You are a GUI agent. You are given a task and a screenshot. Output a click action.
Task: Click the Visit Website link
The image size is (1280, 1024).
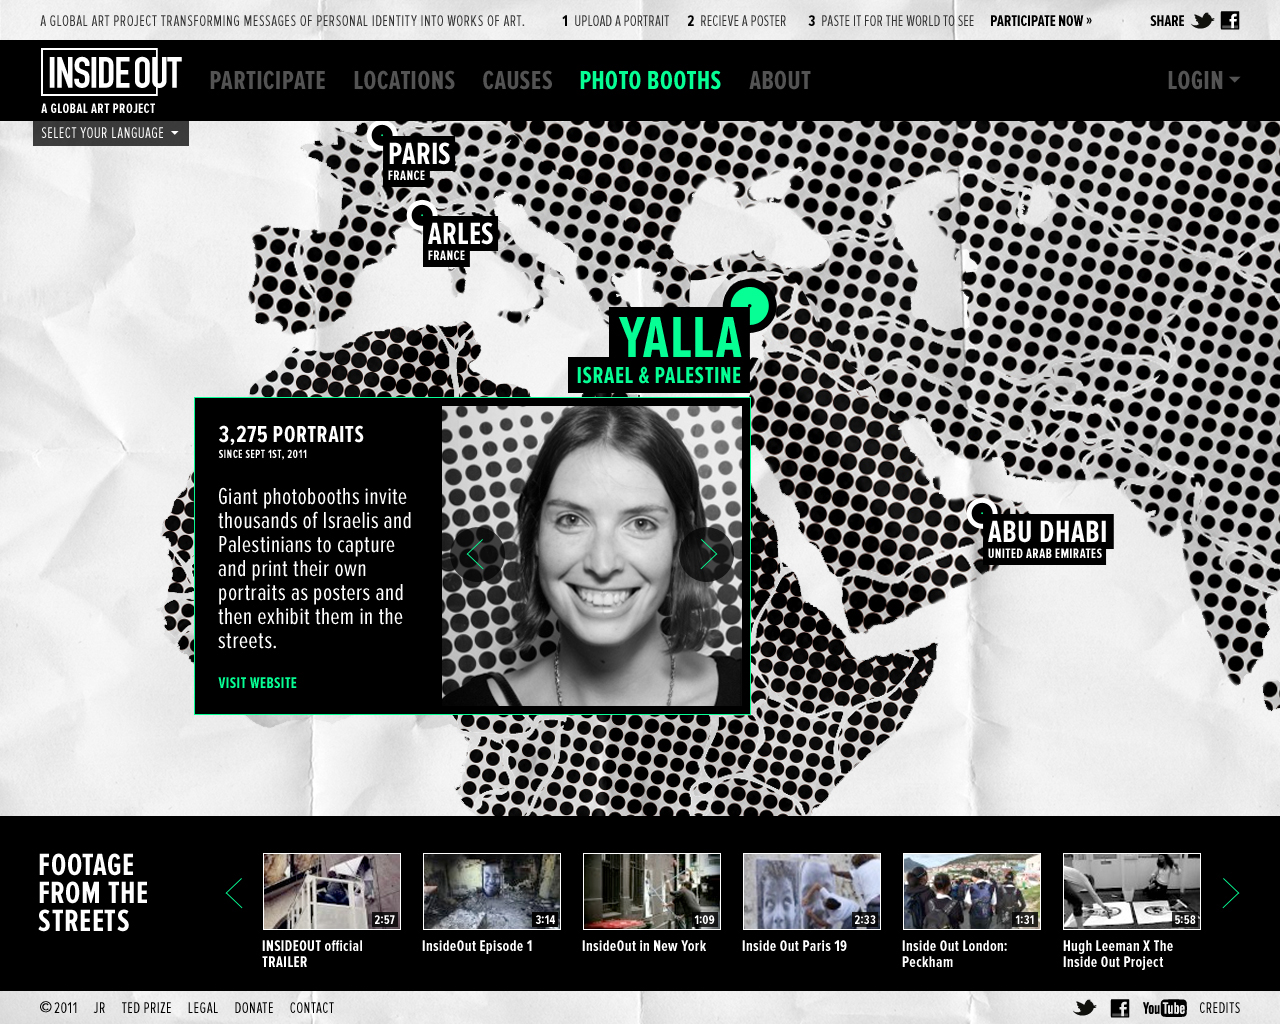257,683
